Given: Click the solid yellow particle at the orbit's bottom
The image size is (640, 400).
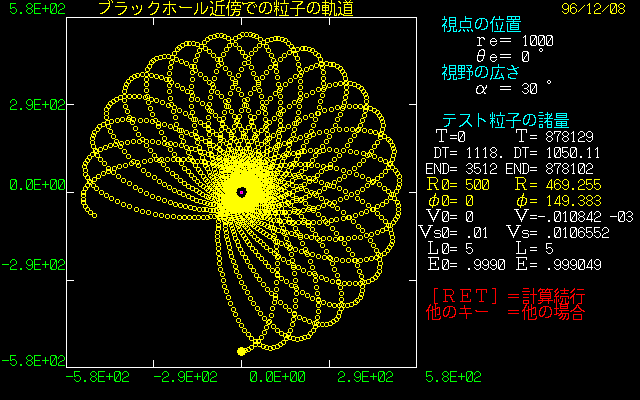Looking at the screenshot, I should point(241,351).
